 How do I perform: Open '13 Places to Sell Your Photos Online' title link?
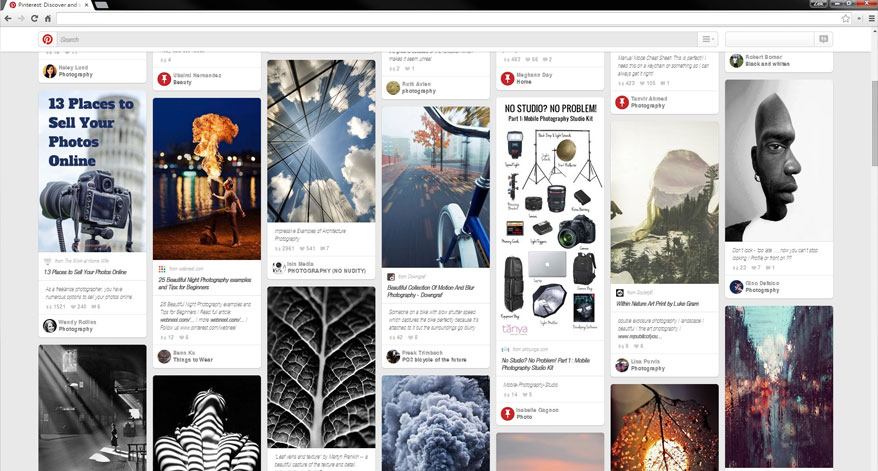pos(85,272)
